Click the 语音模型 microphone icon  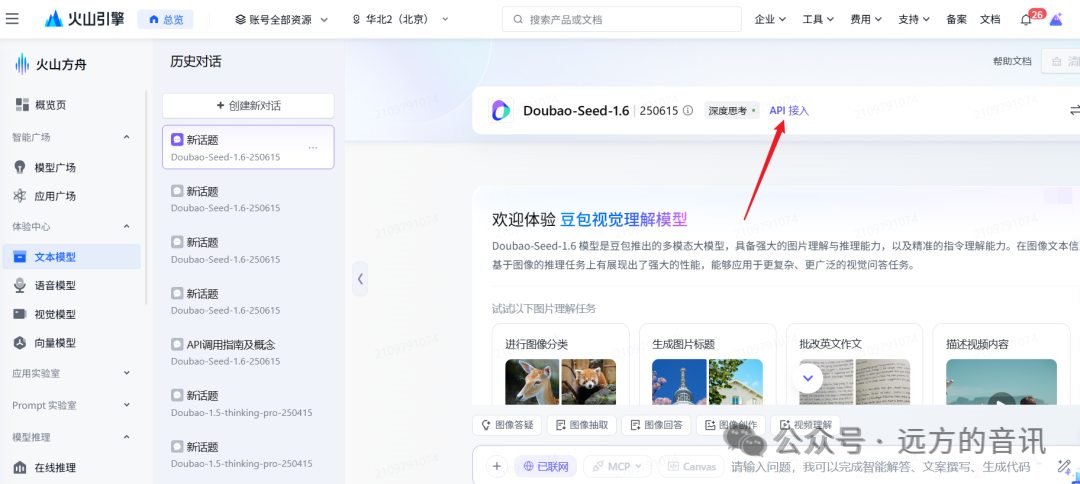[20, 286]
